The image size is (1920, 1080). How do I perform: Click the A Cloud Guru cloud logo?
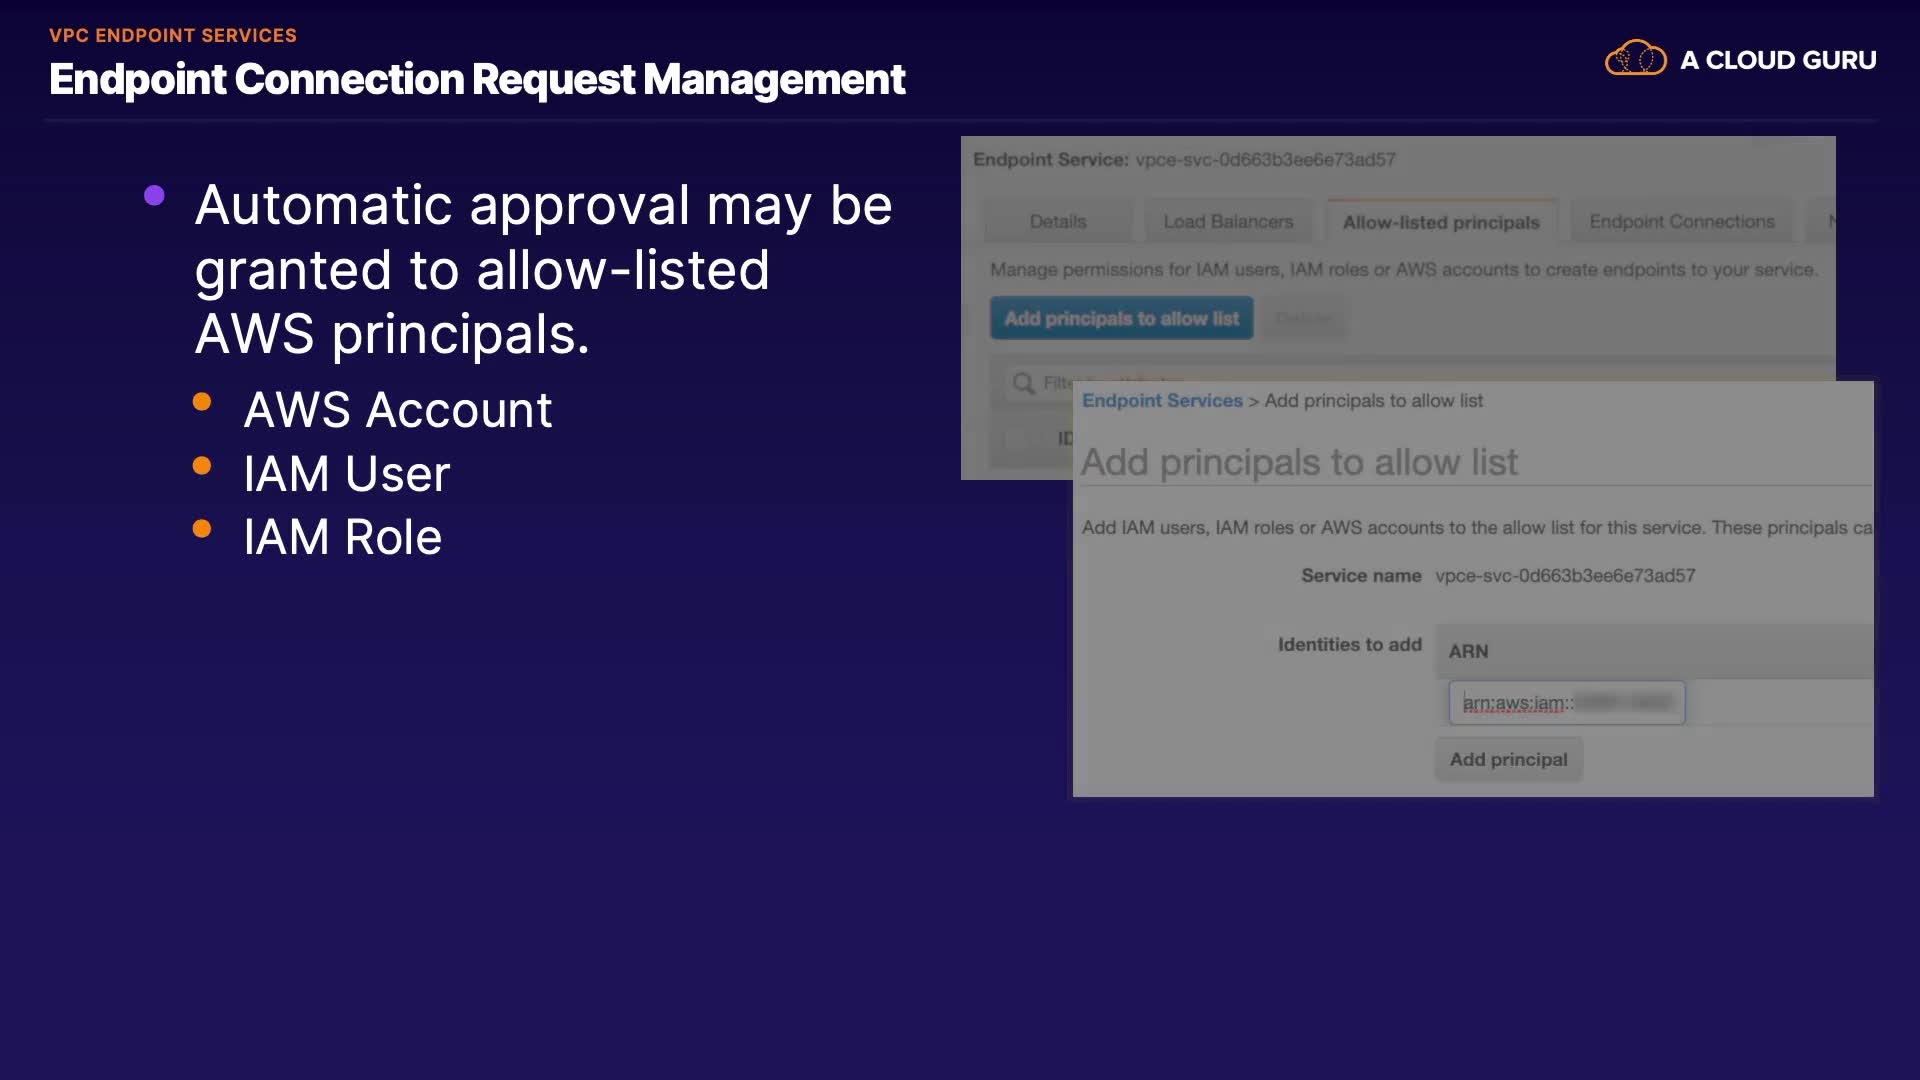point(1635,59)
